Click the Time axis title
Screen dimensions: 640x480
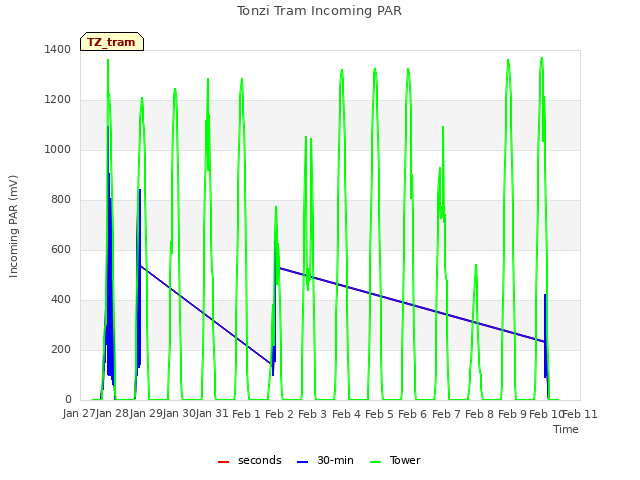[x=566, y=429]
